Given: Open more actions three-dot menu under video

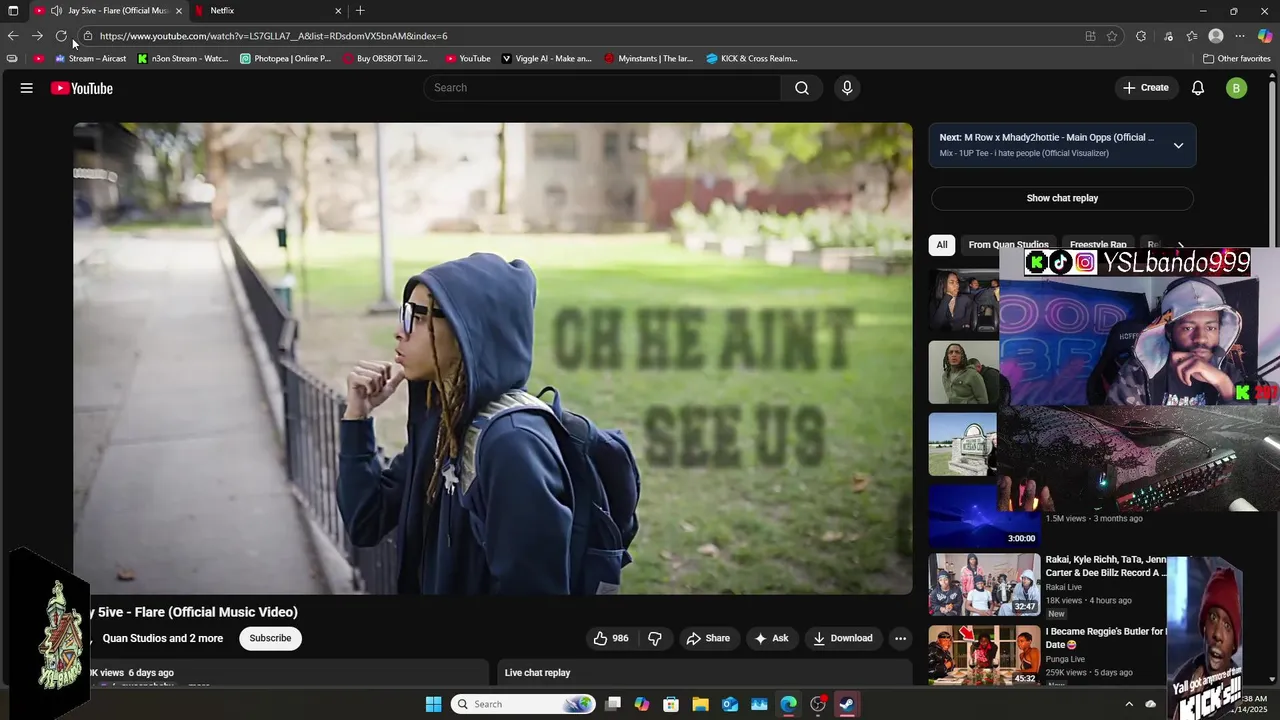Looking at the screenshot, I should click(x=900, y=638).
